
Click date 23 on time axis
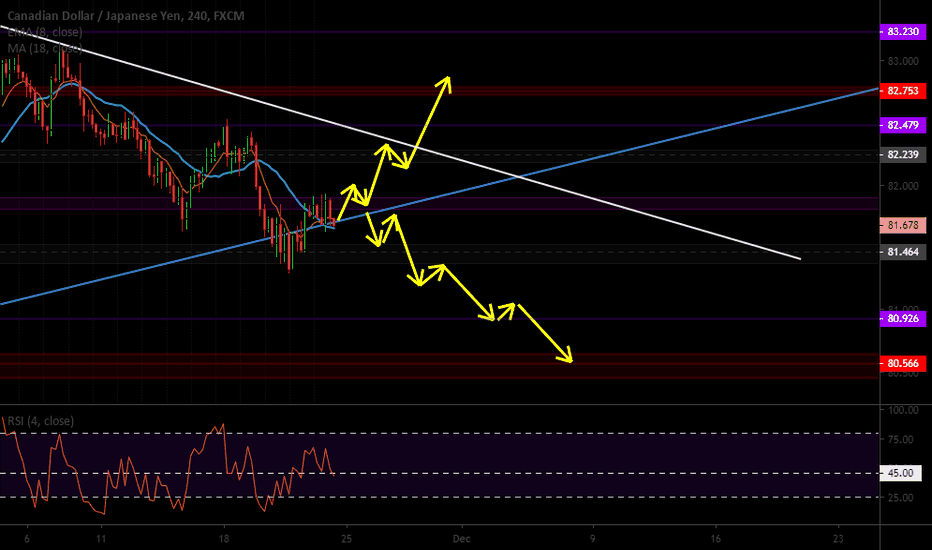pos(838,539)
